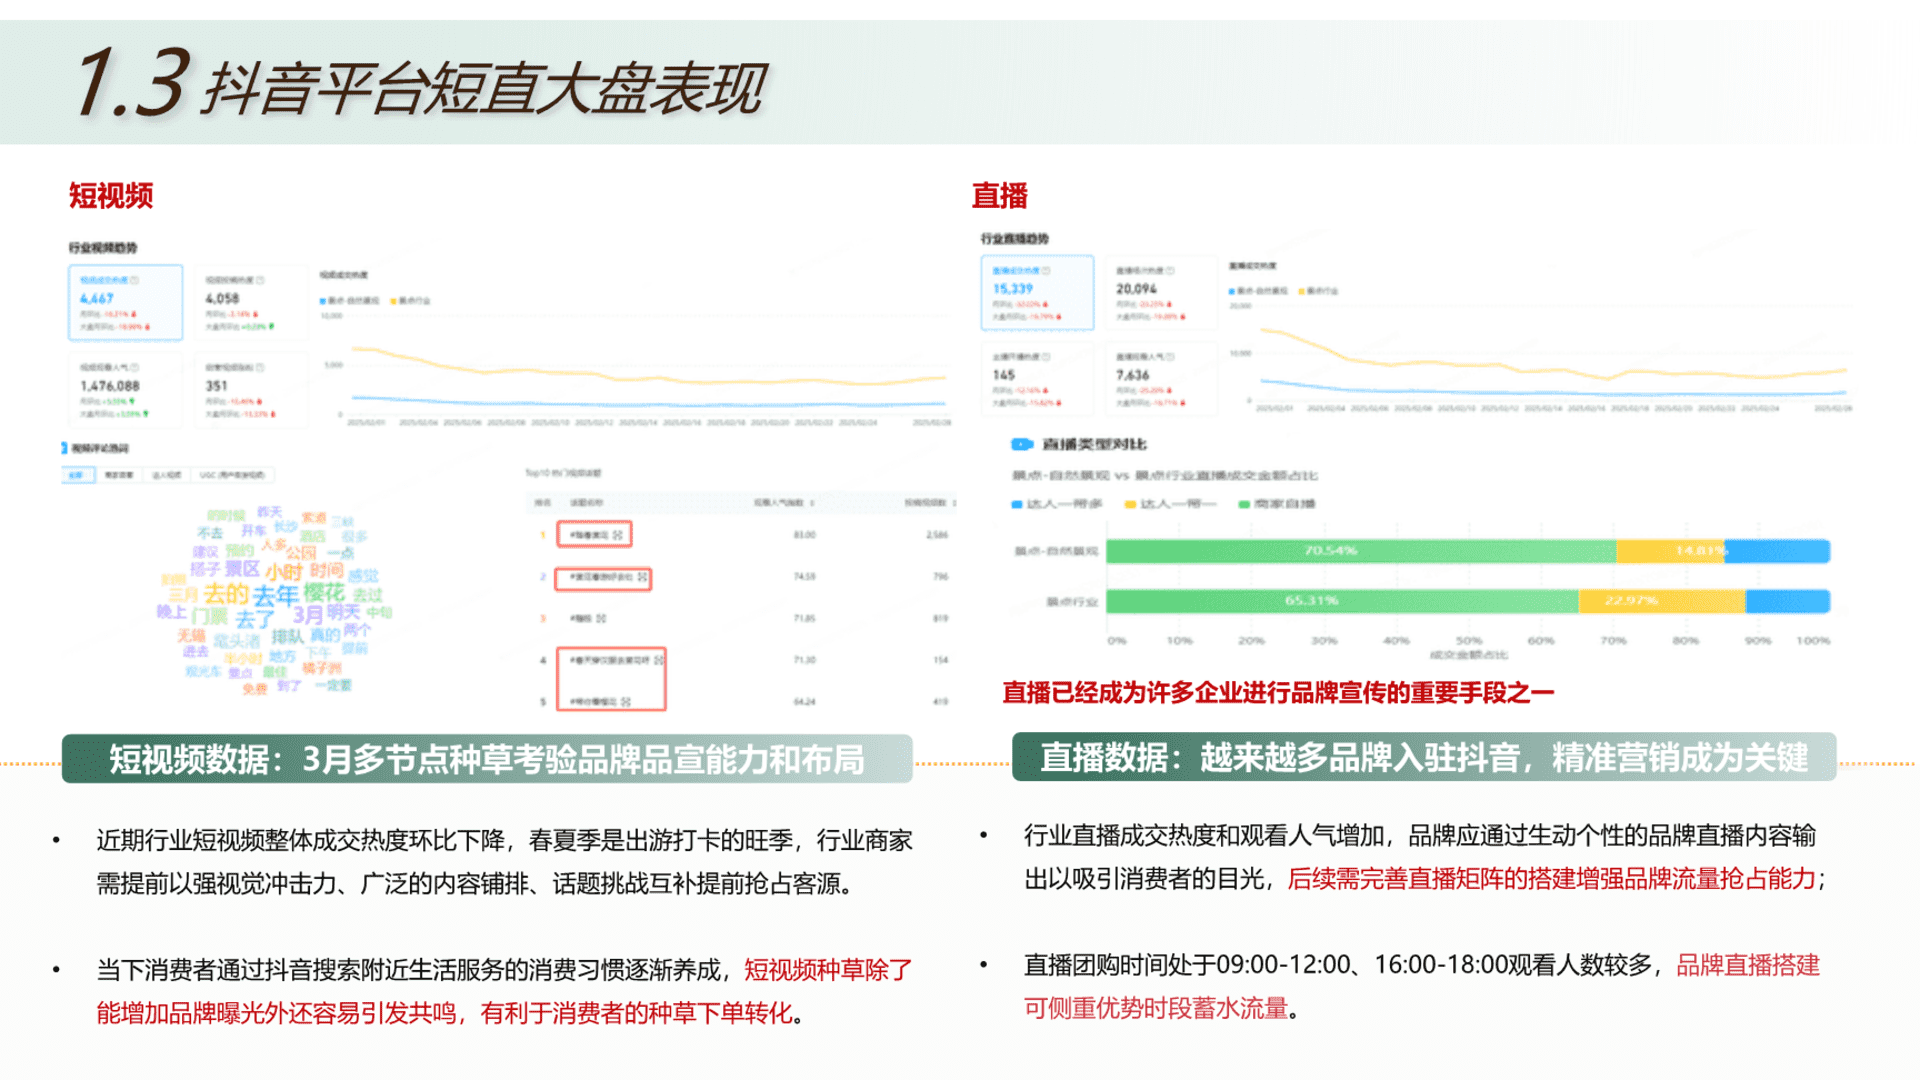Select the 1,476,088 metric card
The height and width of the screenshot is (1080, 1920).
(126, 390)
